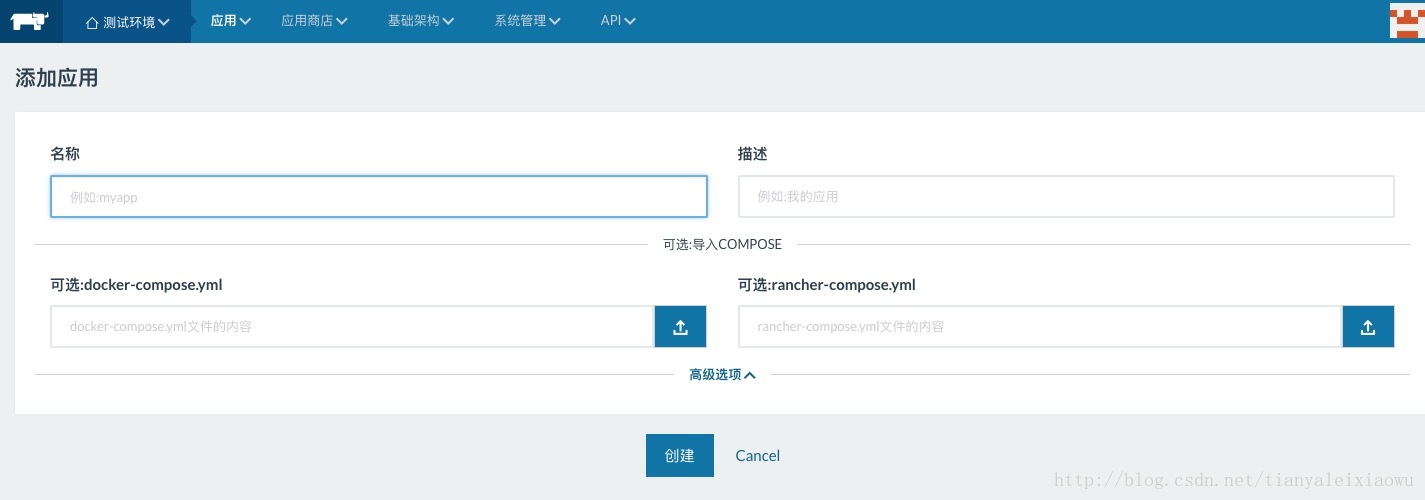Open the 系统管理 menu
Image resolution: width=1425 pixels, height=500 pixels.
[x=527, y=21]
